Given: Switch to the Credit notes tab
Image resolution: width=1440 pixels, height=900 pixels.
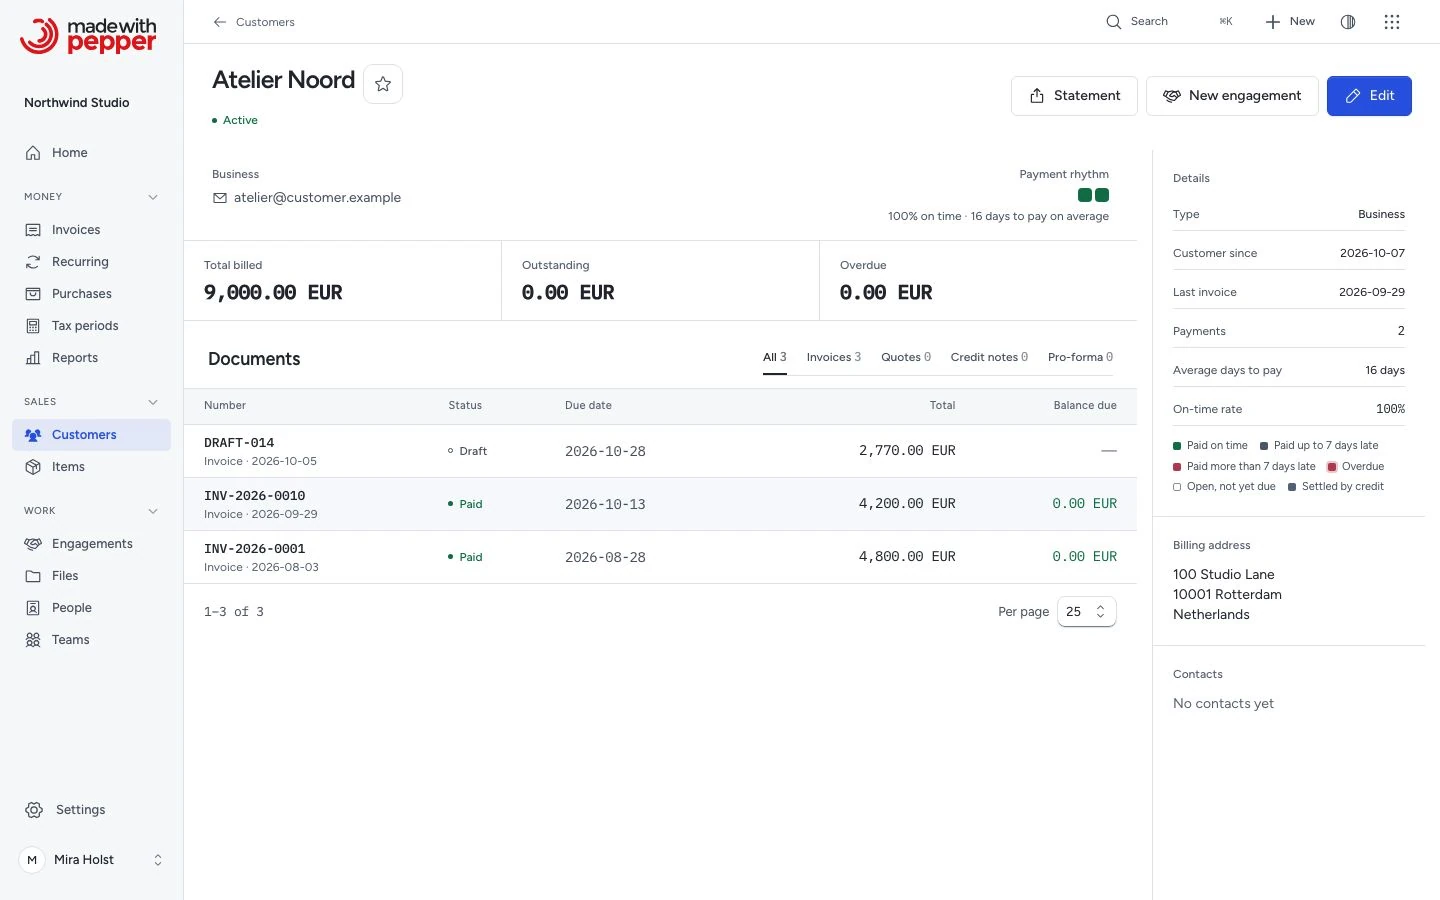Looking at the screenshot, I should click(989, 357).
